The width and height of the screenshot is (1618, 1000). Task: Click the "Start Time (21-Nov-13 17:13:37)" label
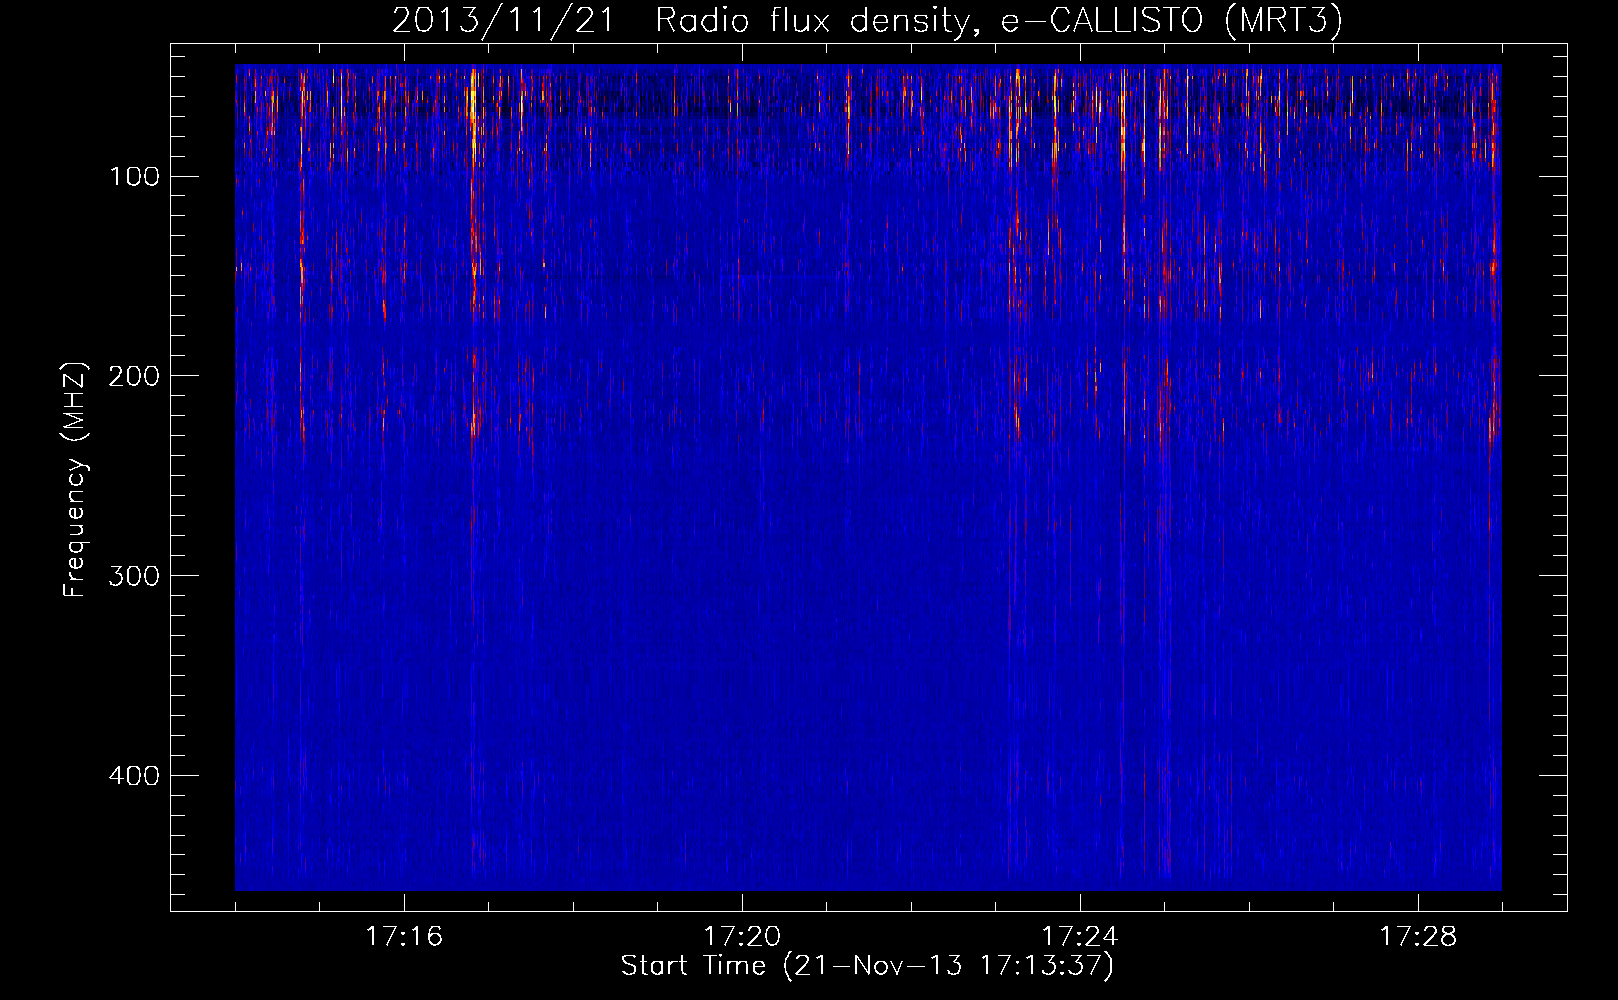pos(867,966)
